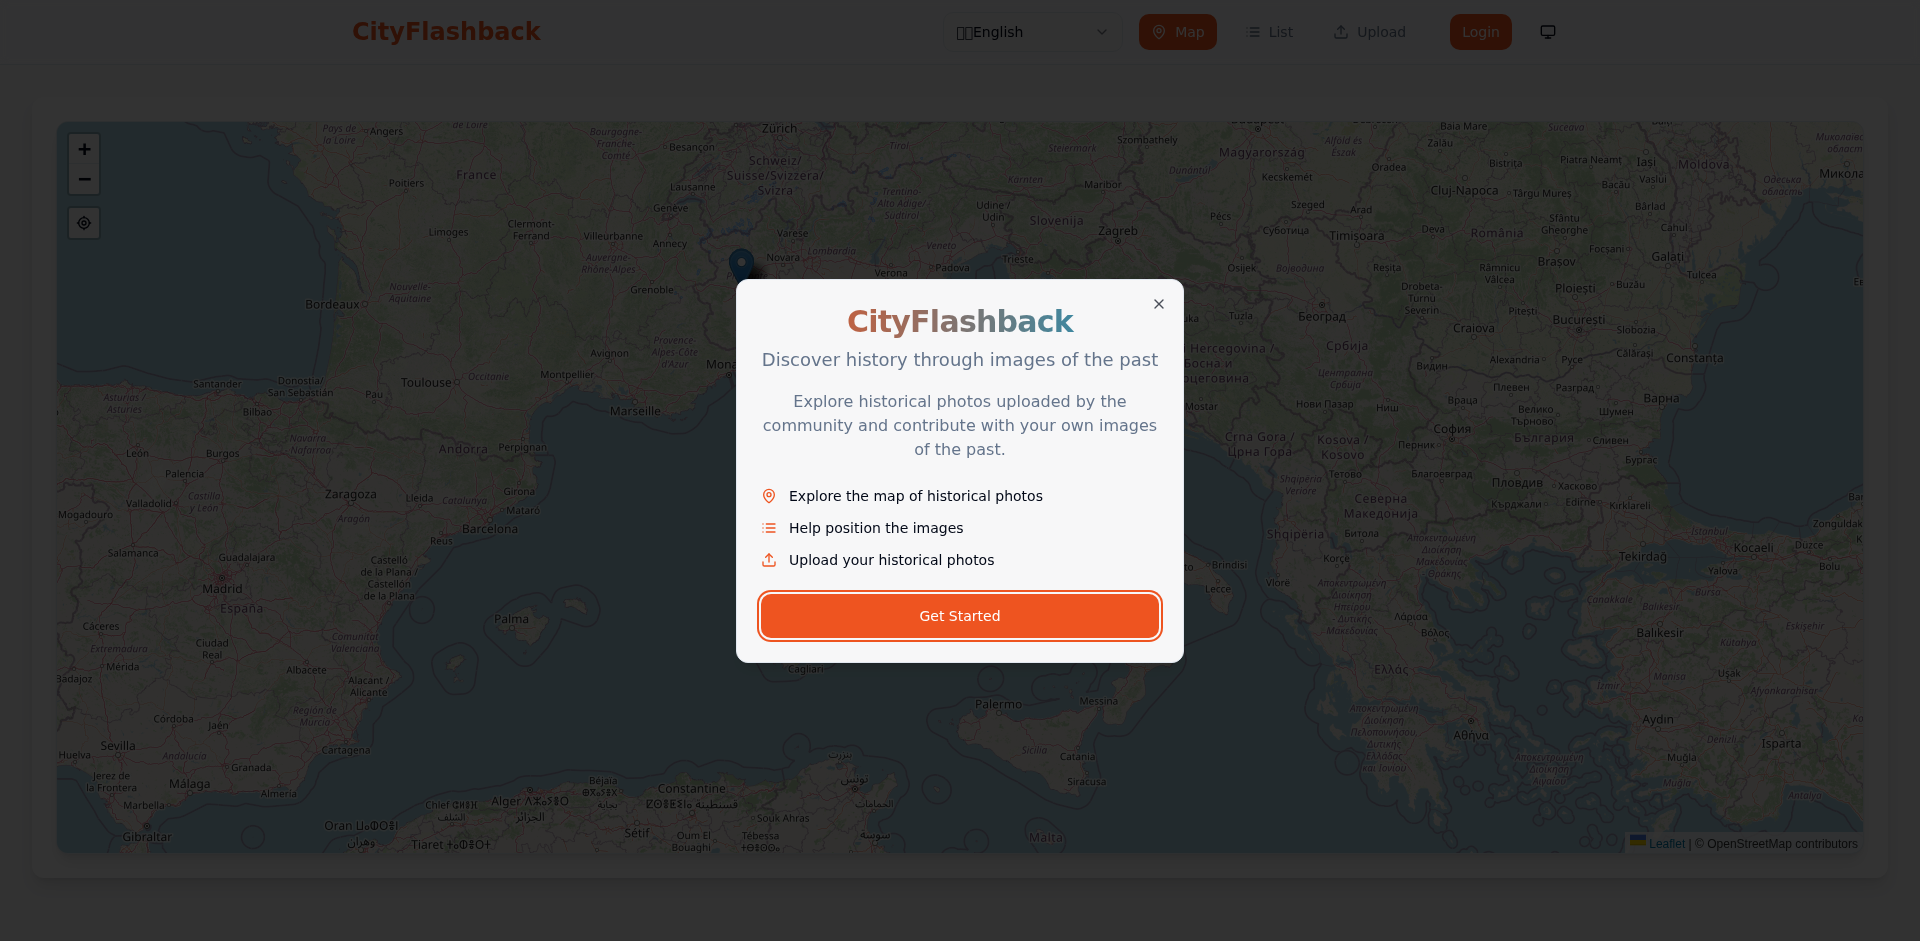The image size is (1920, 941).
Task: Locate my position on the map
Action: pos(84,223)
